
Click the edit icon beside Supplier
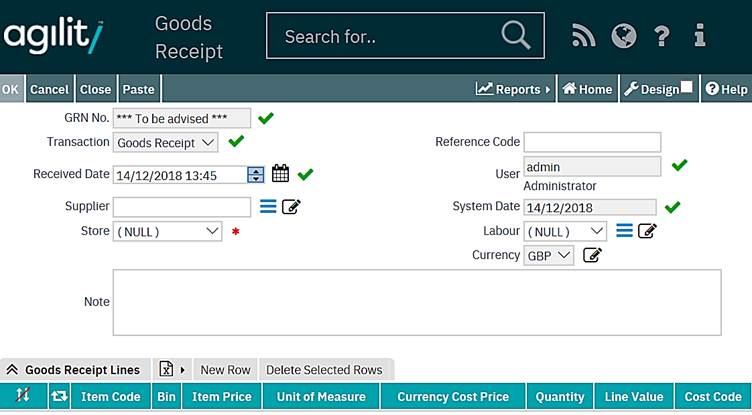[291, 207]
